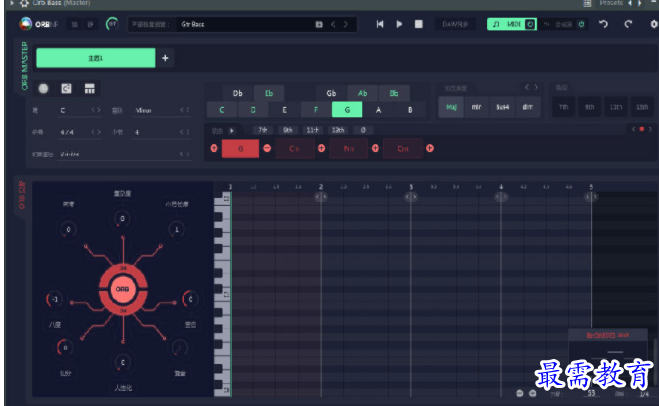Viewport: 659px width, 406px height.
Task: Click the ORB logo at top left
Action: click(x=26, y=24)
